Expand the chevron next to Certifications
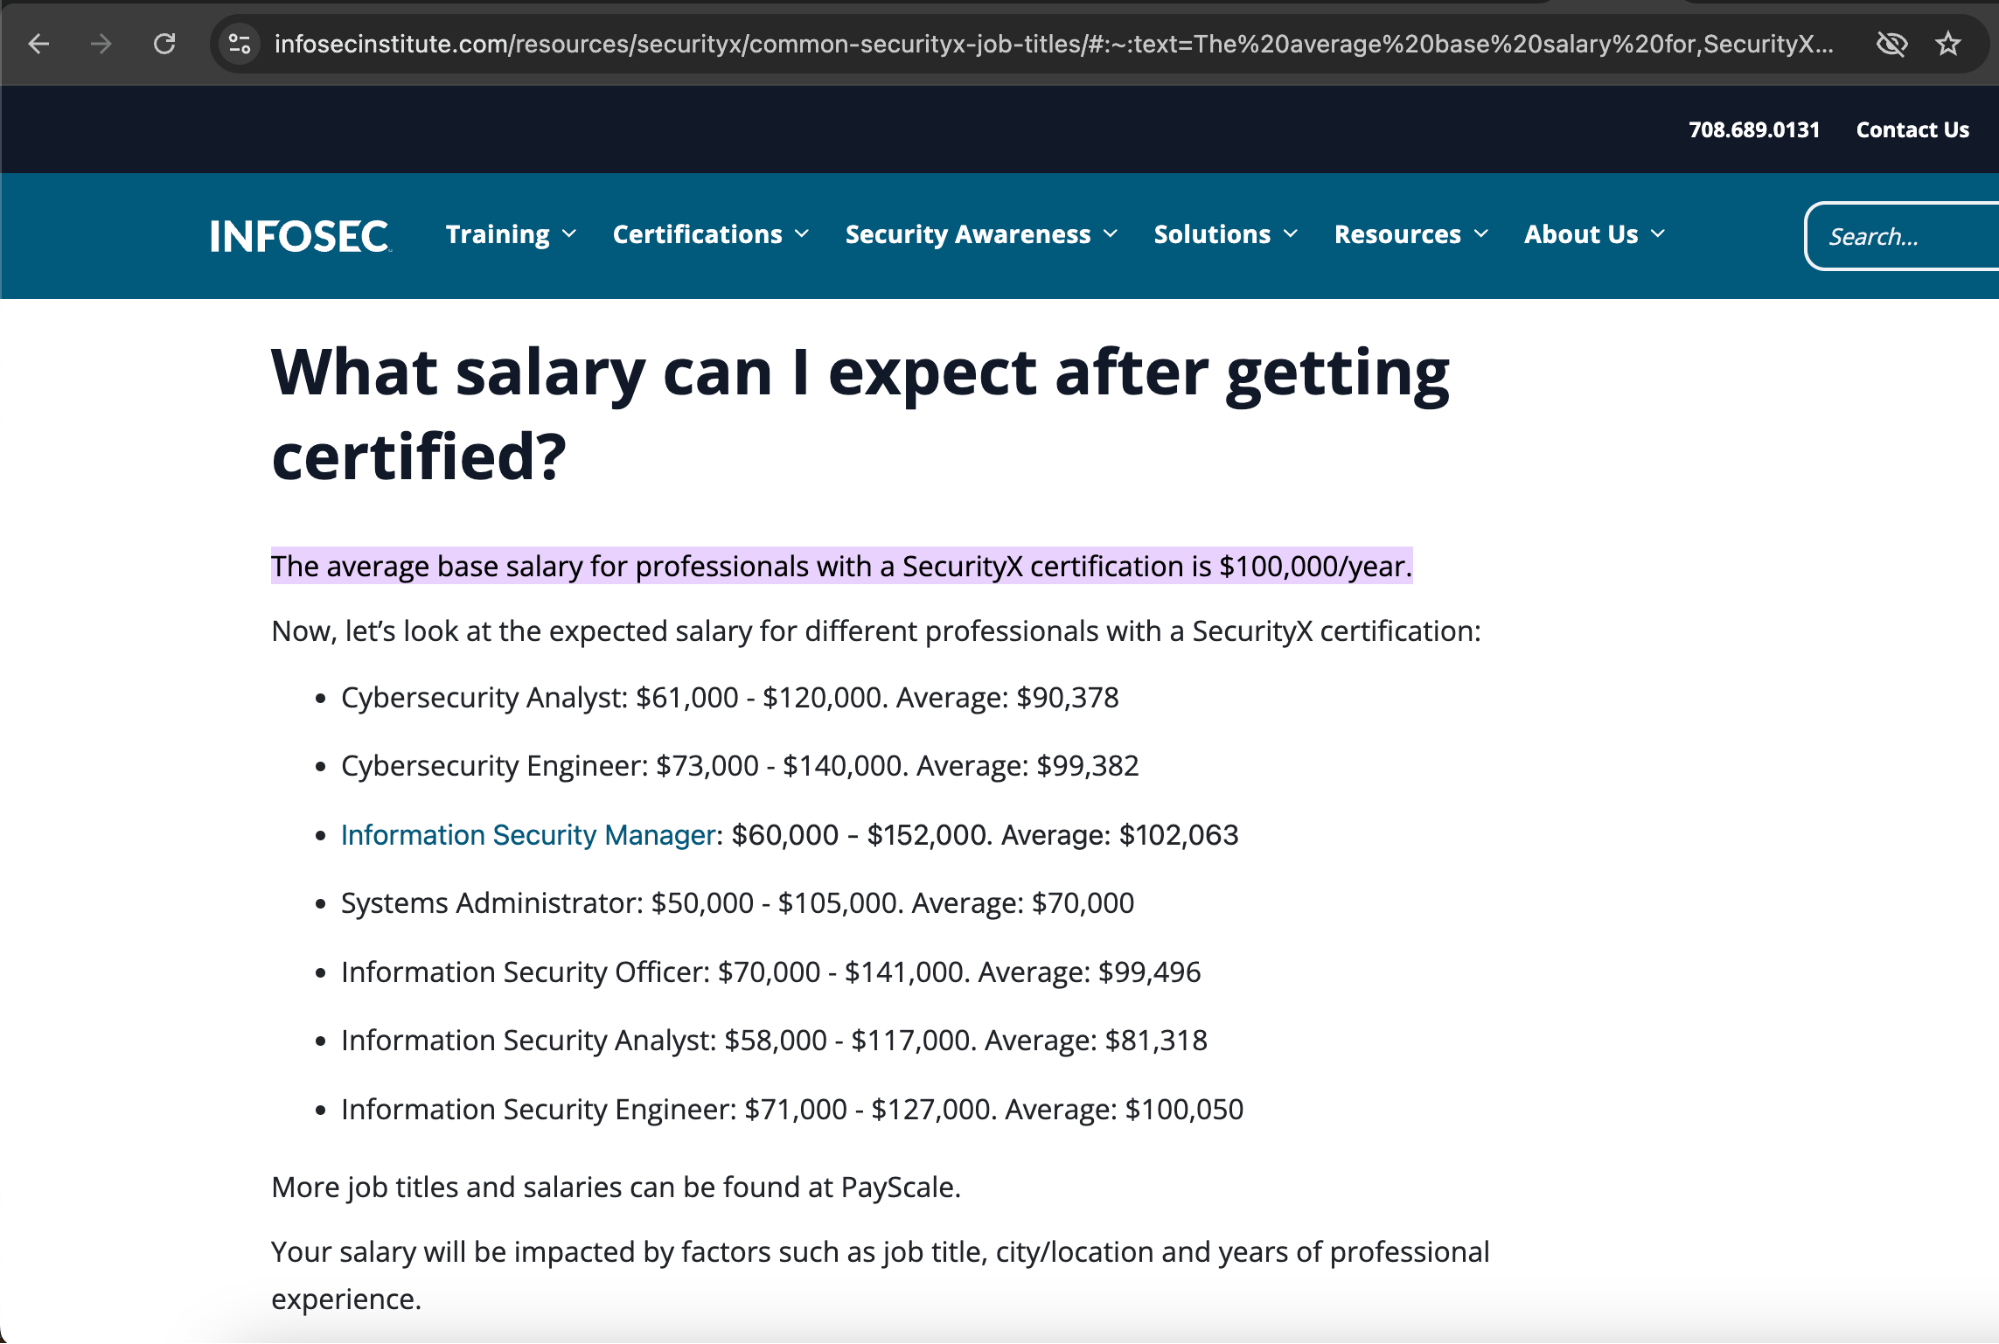This screenshot has width=1999, height=1344. 801,234
